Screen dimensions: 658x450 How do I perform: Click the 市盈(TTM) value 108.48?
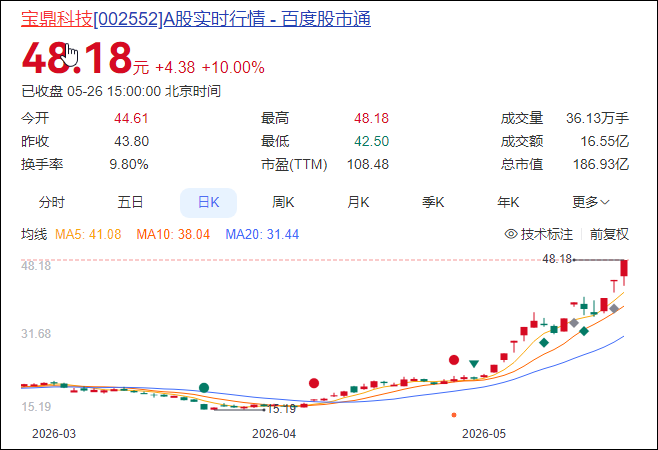point(368,164)
